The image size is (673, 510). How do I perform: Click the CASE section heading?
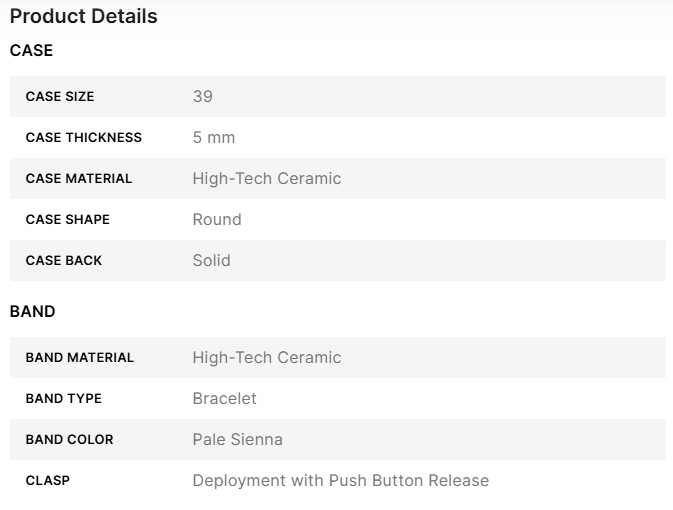(31, 50)
